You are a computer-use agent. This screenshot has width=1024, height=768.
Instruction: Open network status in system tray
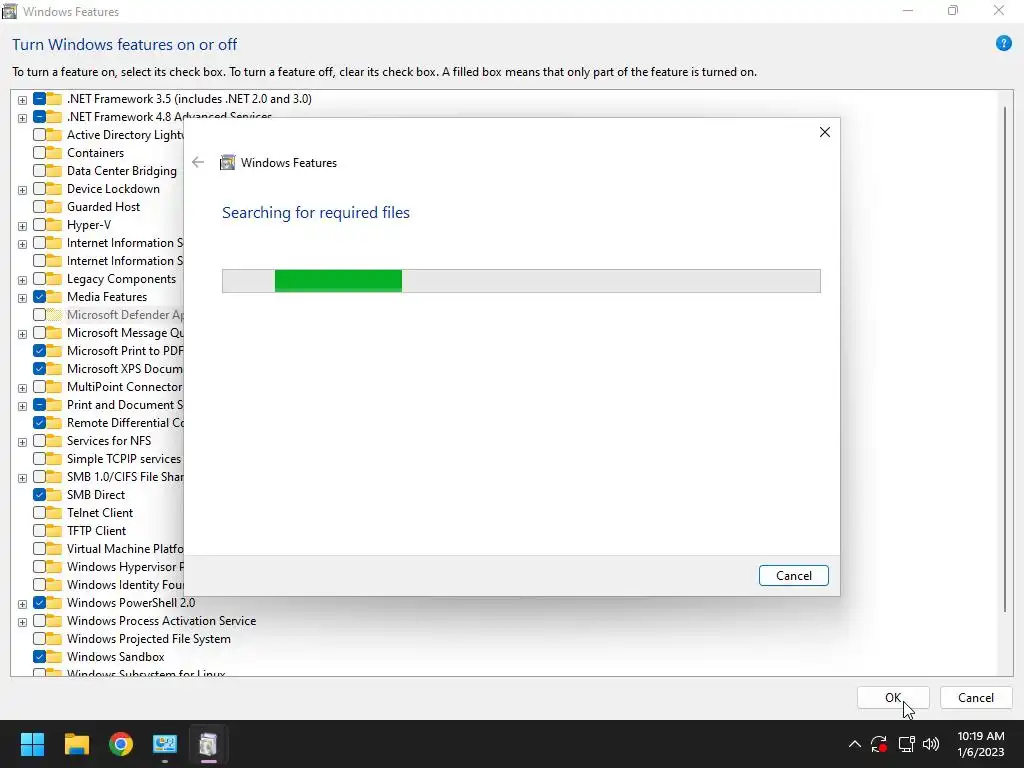tap(906, 744)
